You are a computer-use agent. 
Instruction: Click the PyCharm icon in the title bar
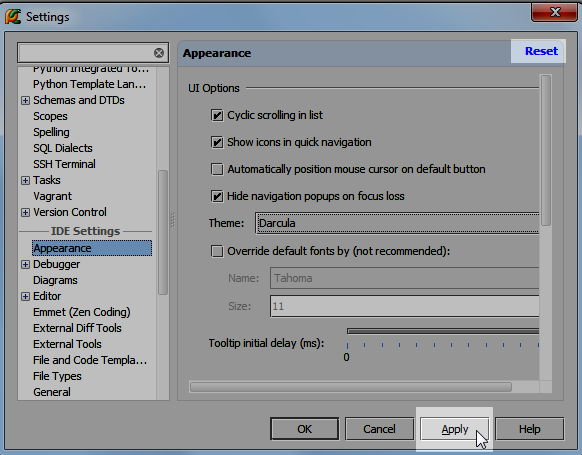point(13,17)
